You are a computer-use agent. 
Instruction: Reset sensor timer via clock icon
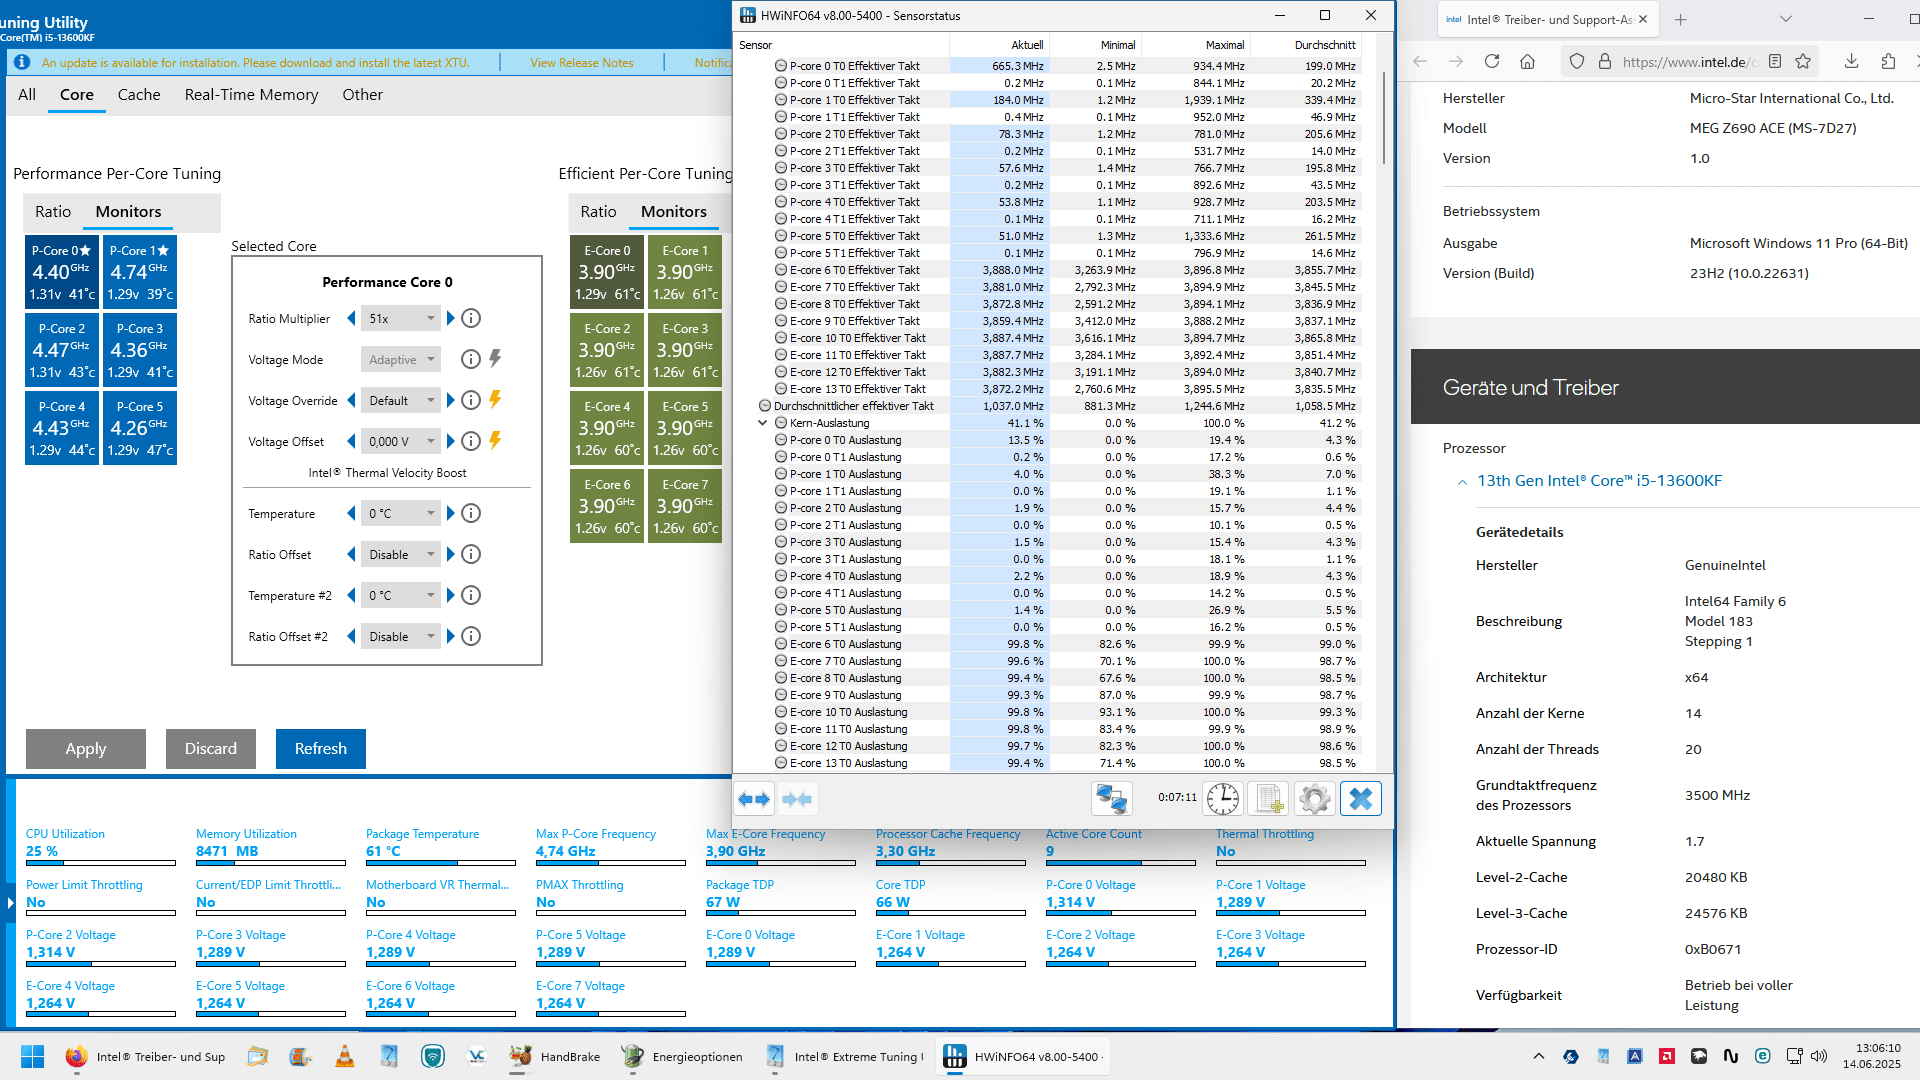click(x=1222, y=799)
